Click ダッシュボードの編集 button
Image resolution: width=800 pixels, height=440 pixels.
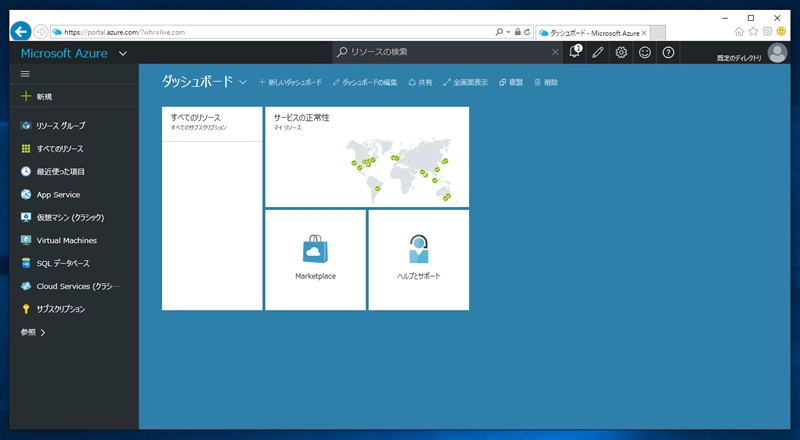pos(365,82)
